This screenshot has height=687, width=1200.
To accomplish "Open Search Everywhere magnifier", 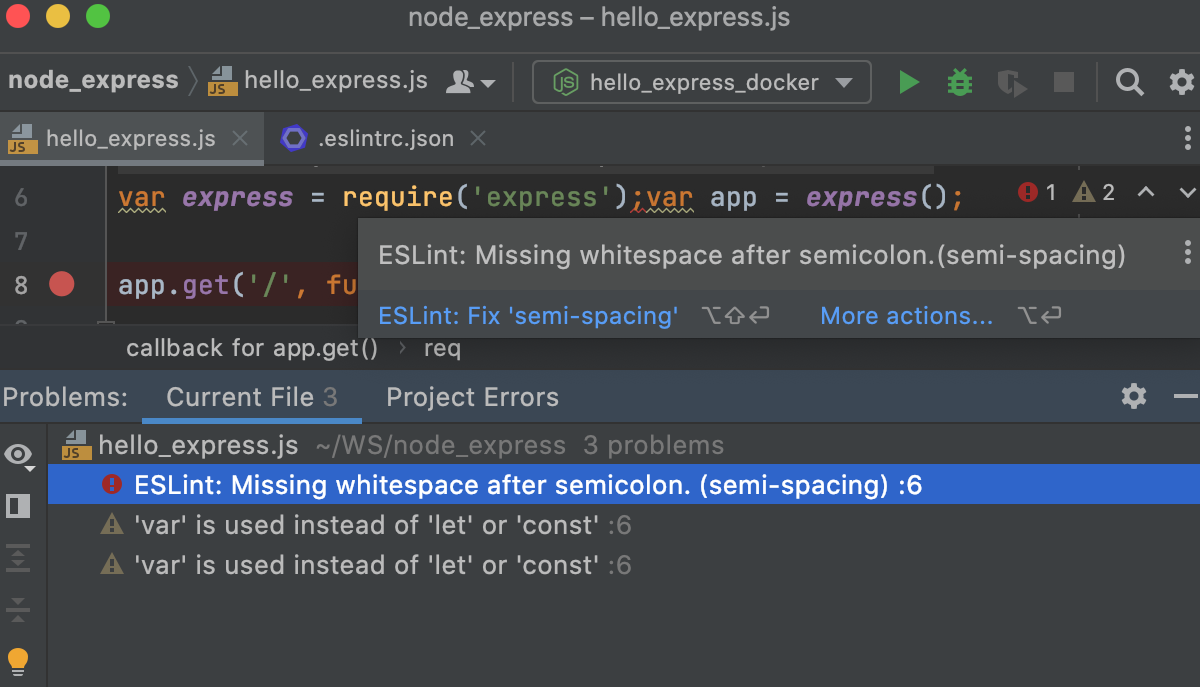I will pyautogui.click(x=1129, y=82).
